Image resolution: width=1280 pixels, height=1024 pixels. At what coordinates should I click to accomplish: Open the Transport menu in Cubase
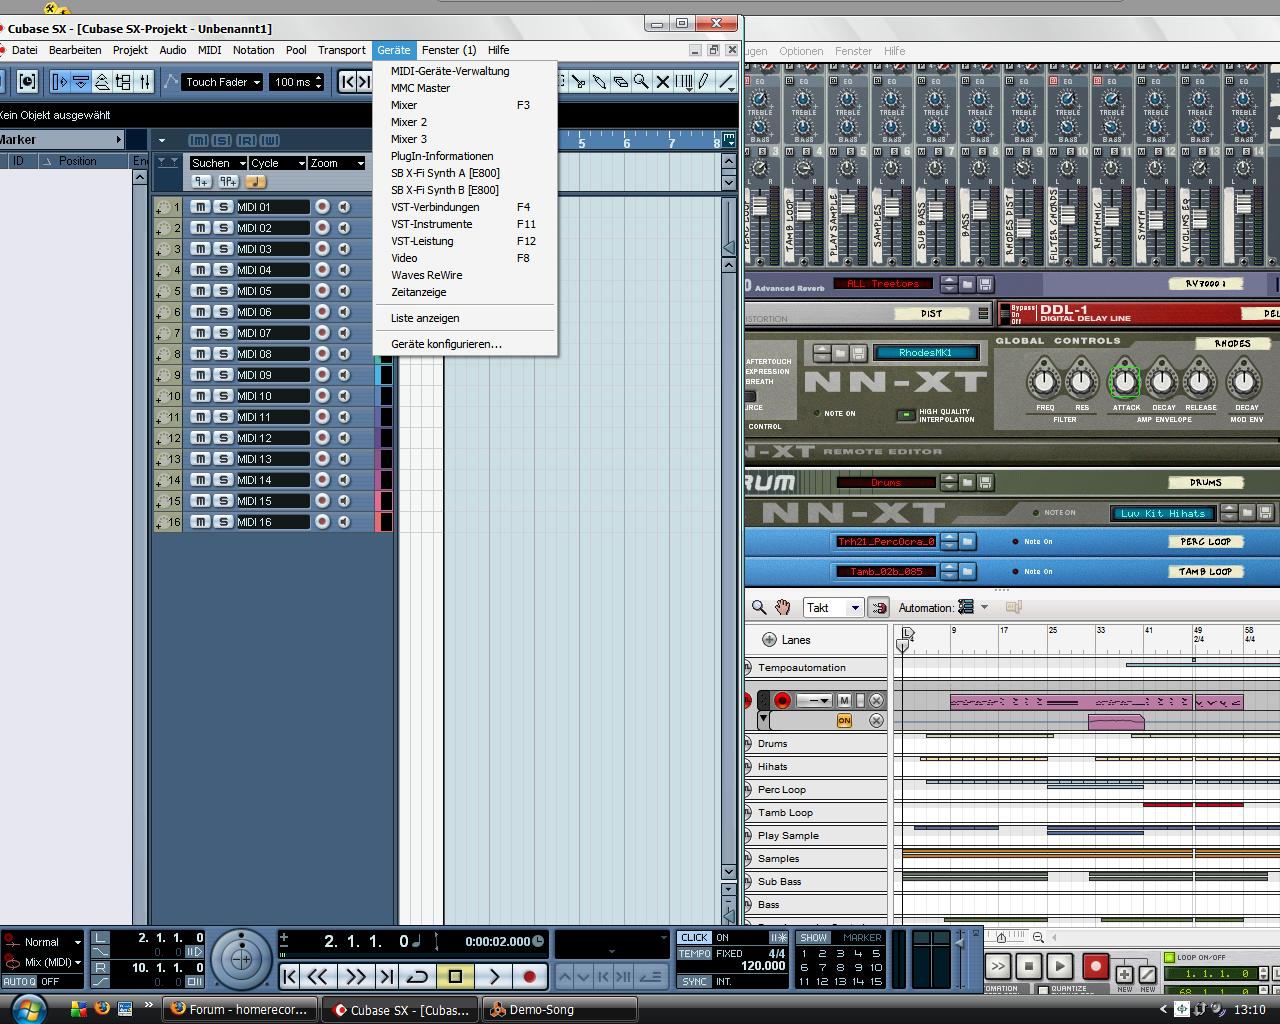(341, 50)
